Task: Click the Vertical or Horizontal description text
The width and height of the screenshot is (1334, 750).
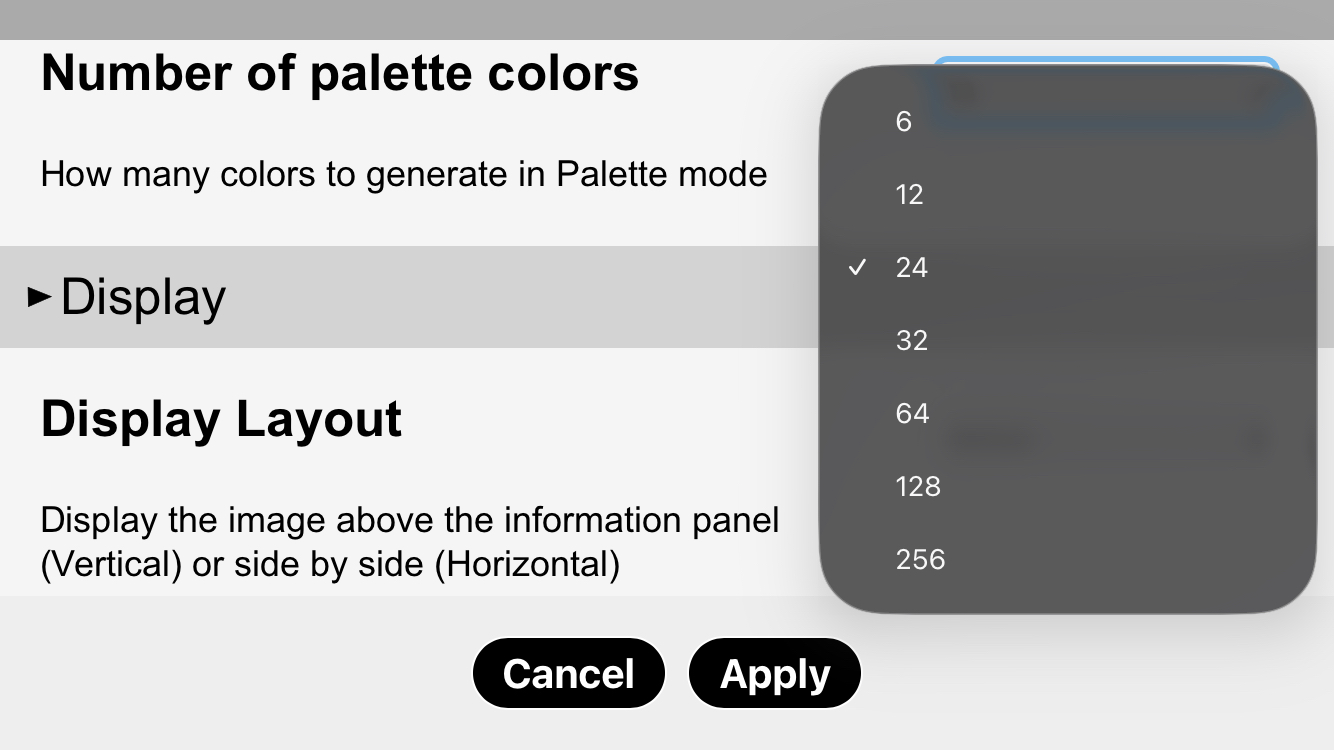Action: 410,542
